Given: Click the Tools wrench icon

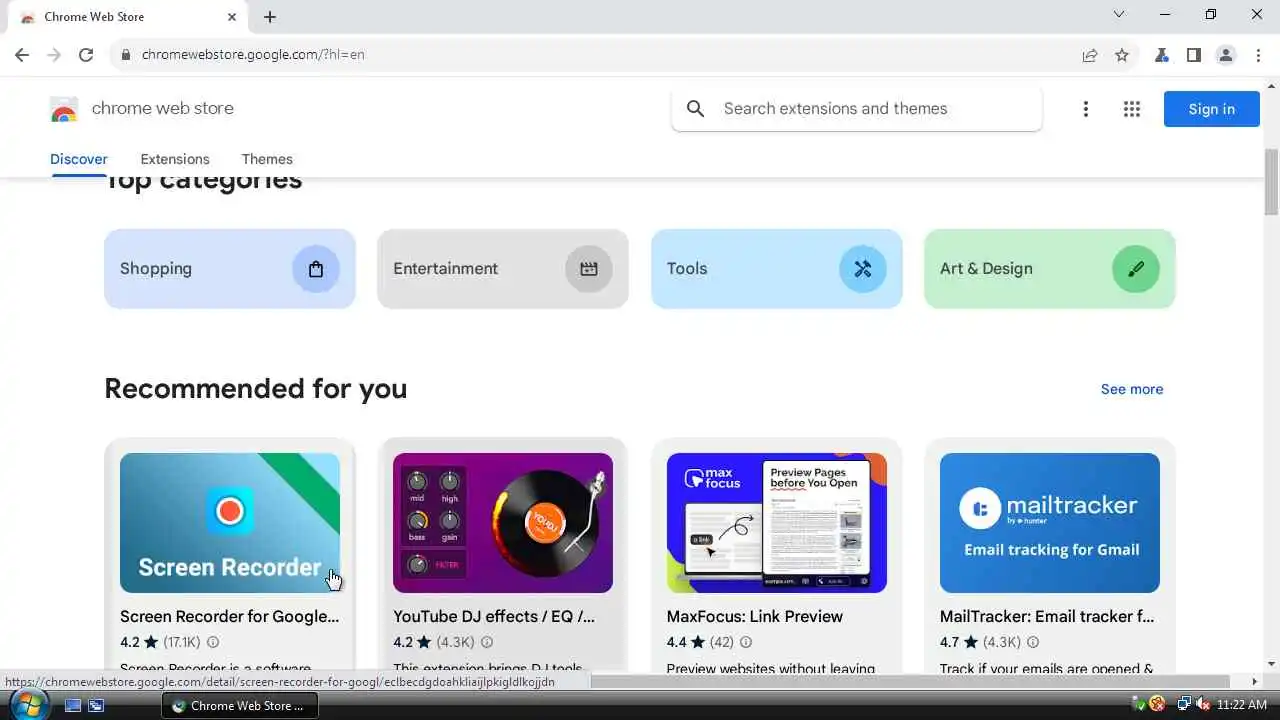Looking at the screenshot, I should coord(863,269).
